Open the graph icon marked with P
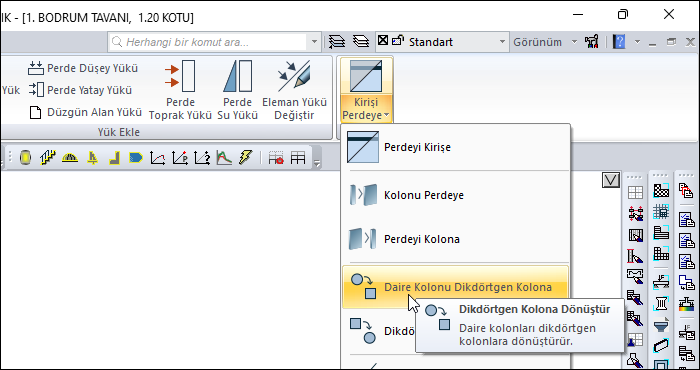Screen dimensions: 700x370 tap(180, 158)
